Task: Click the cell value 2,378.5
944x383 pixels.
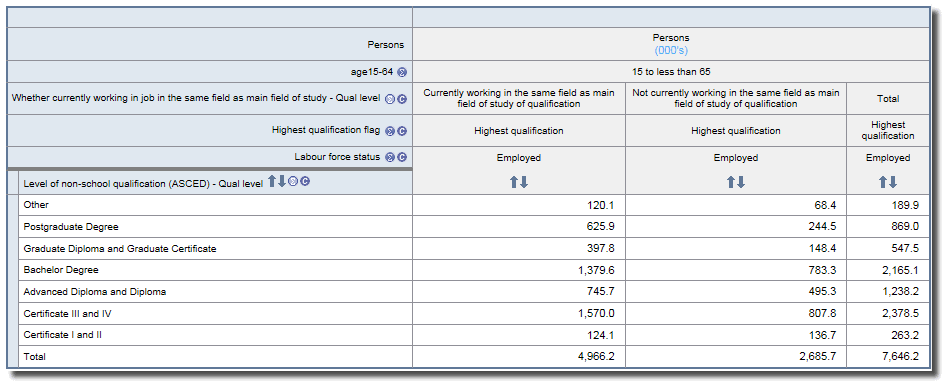Action: click(x=901, y=314)
